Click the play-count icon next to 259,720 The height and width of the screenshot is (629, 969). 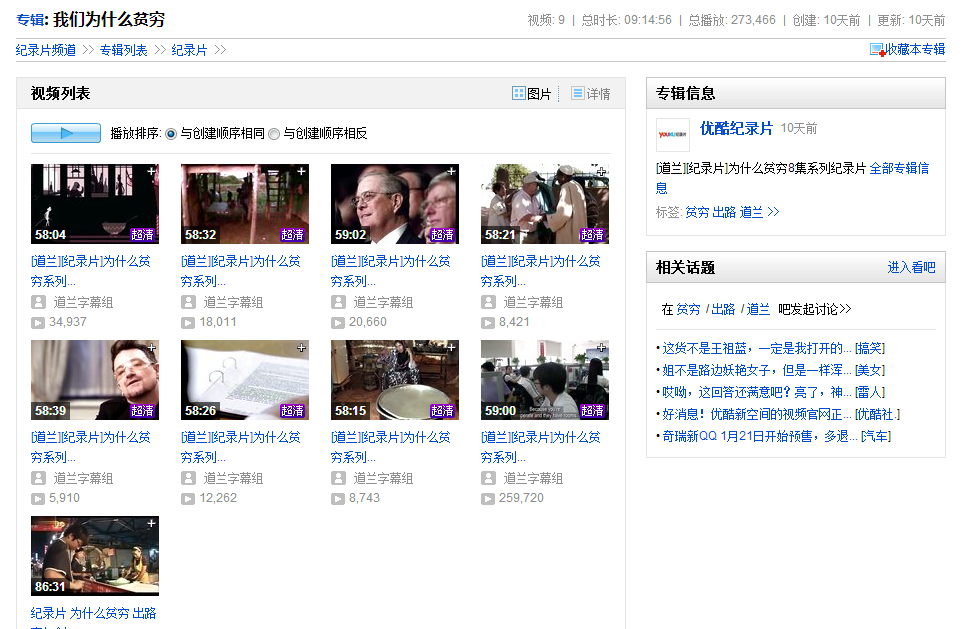pos(488,499)
